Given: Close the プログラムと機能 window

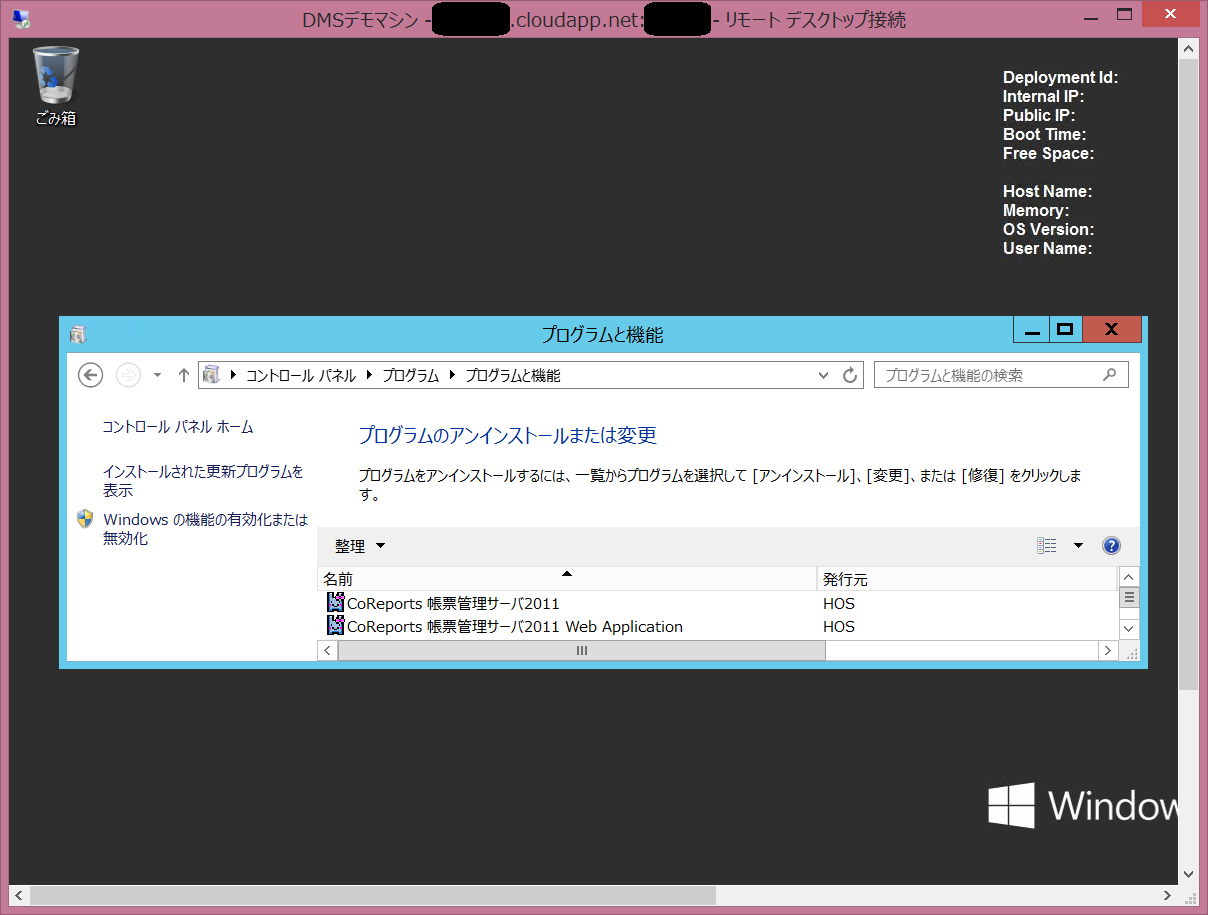Looking at the screenshot, I should click(x=1112, y=330).
